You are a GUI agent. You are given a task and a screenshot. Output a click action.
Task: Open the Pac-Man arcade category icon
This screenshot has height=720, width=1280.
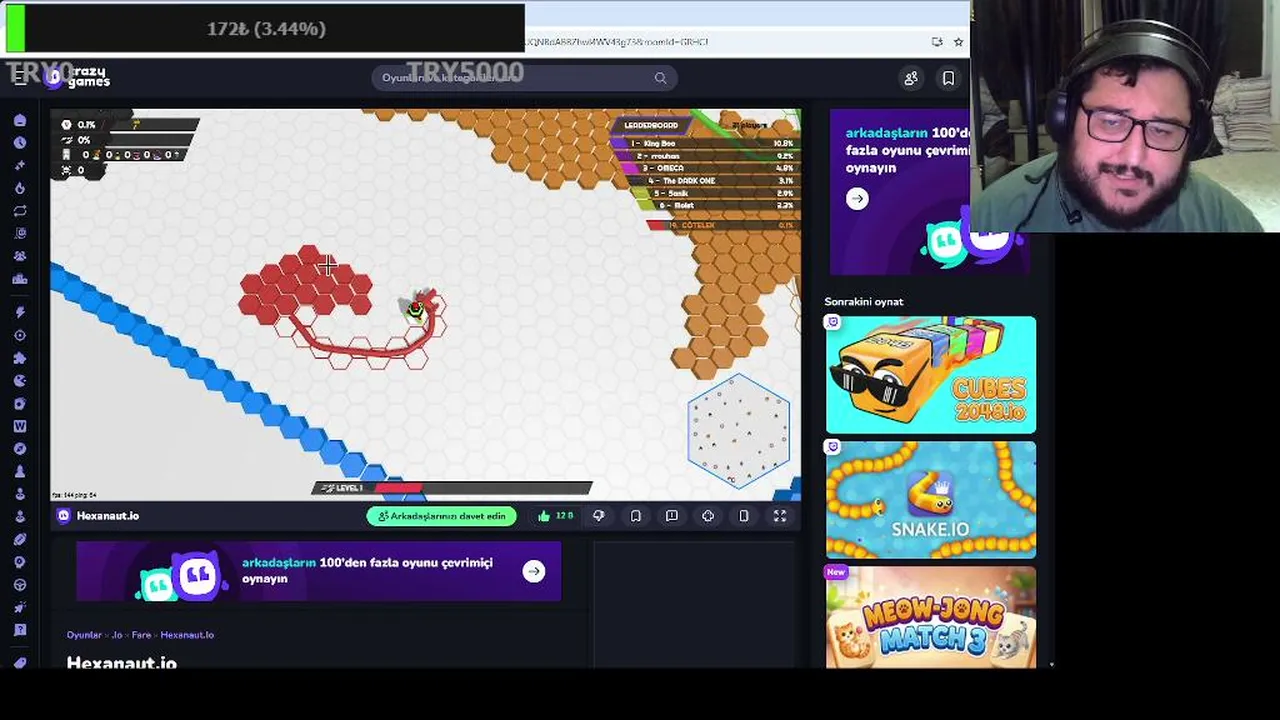20,381
